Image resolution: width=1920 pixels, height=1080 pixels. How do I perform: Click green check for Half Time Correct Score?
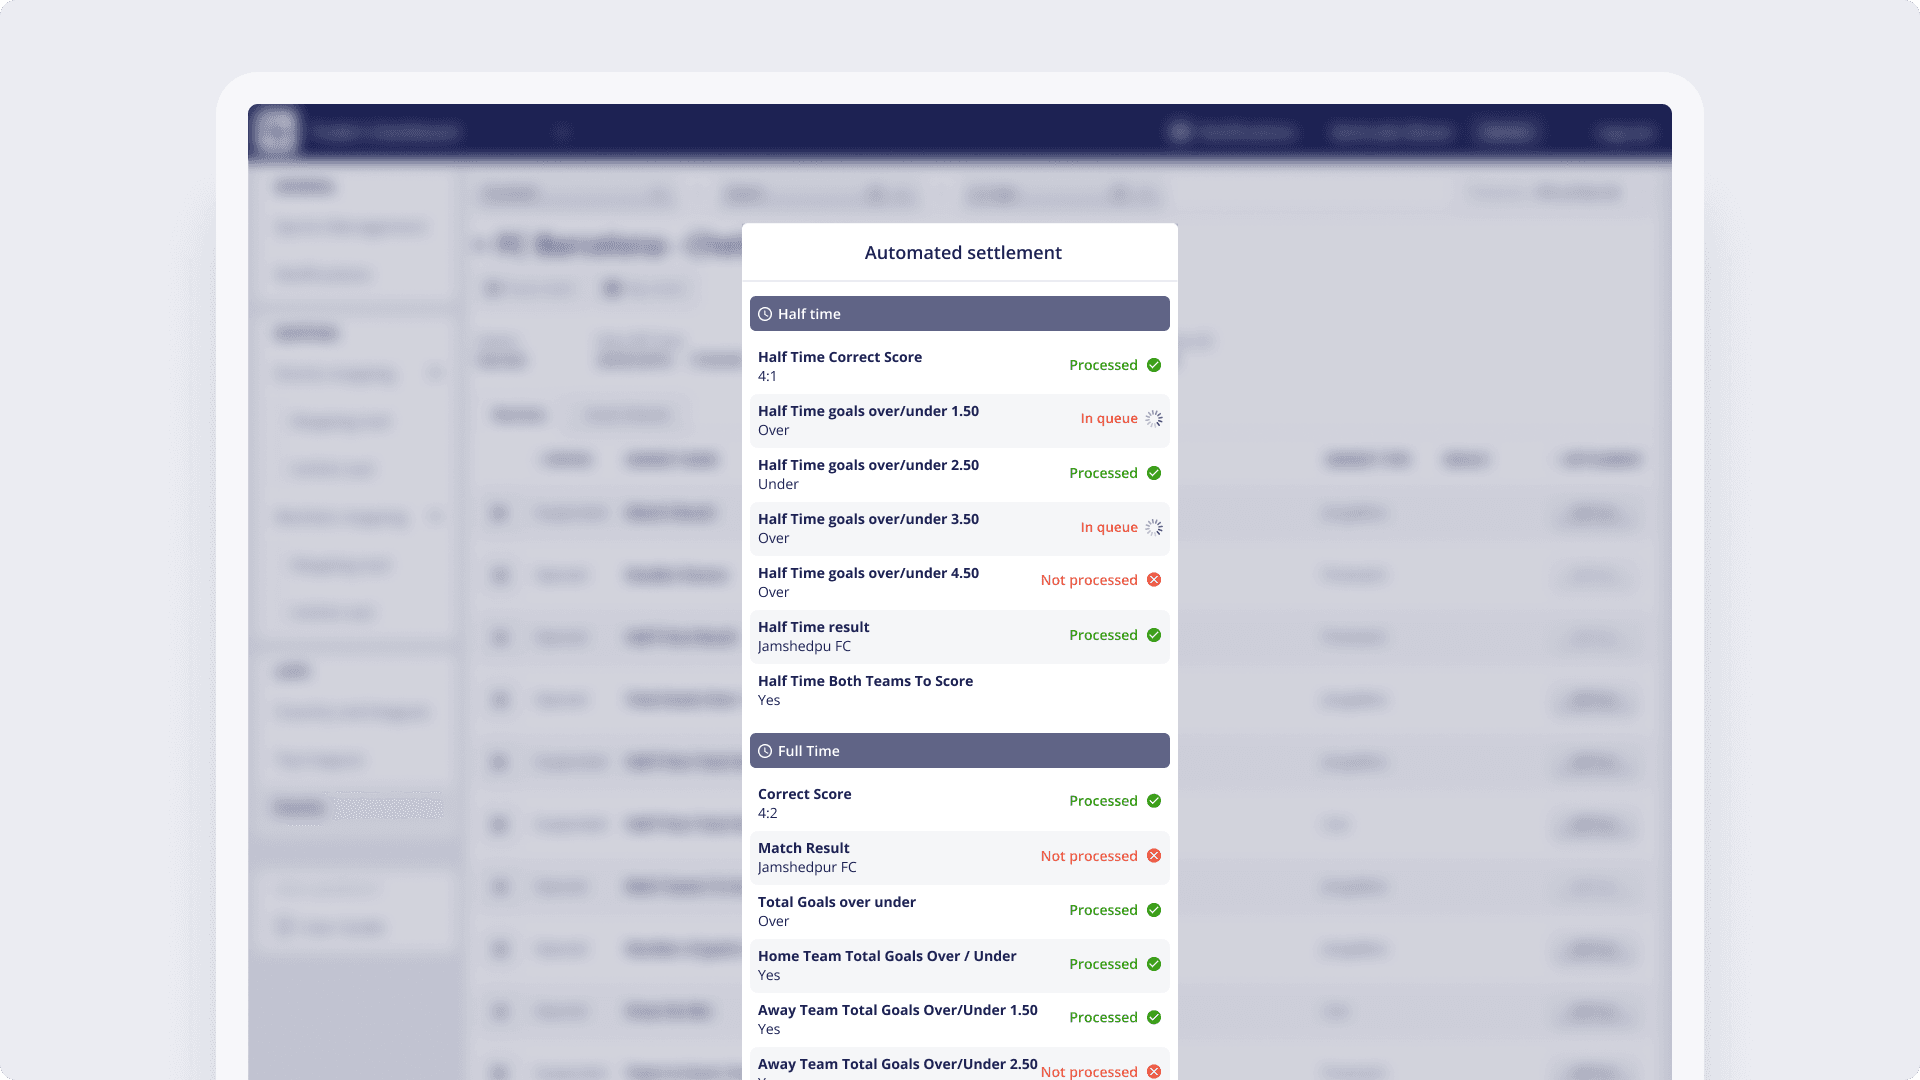[1154, 365]
